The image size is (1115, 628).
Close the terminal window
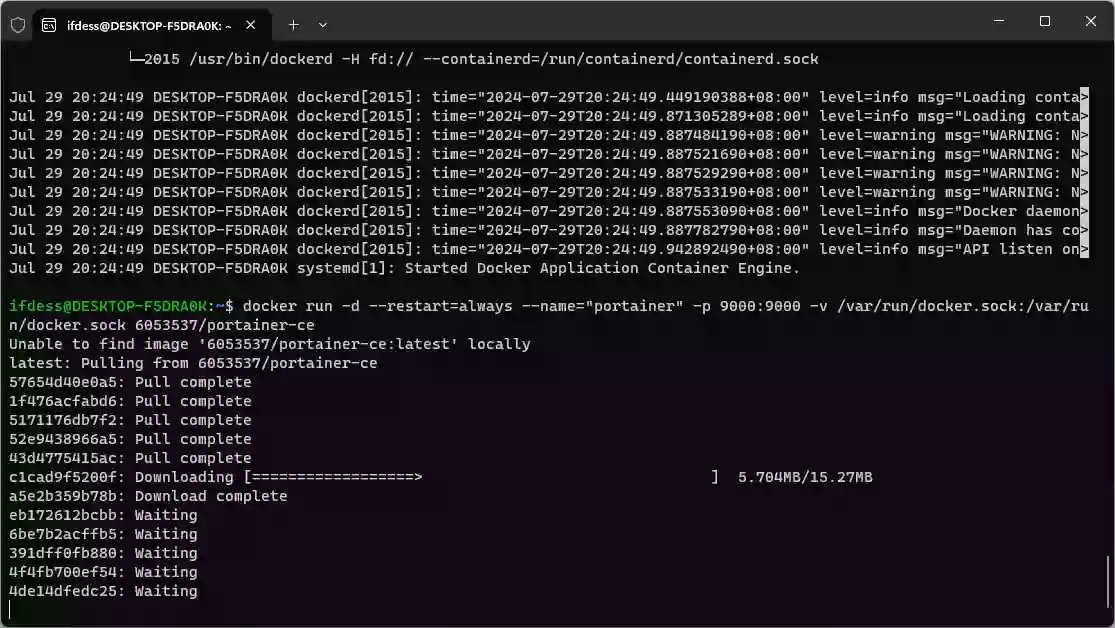1090,21
